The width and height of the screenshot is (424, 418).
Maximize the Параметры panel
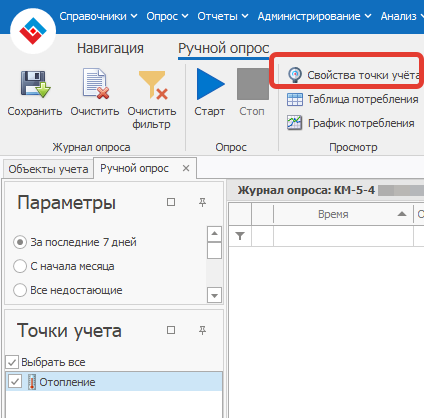[171, 202]
